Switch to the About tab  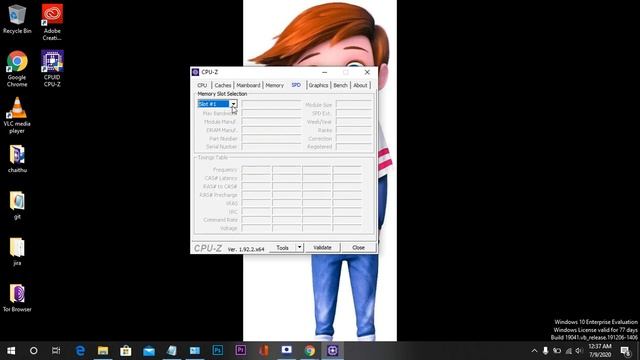click(360, 85)
